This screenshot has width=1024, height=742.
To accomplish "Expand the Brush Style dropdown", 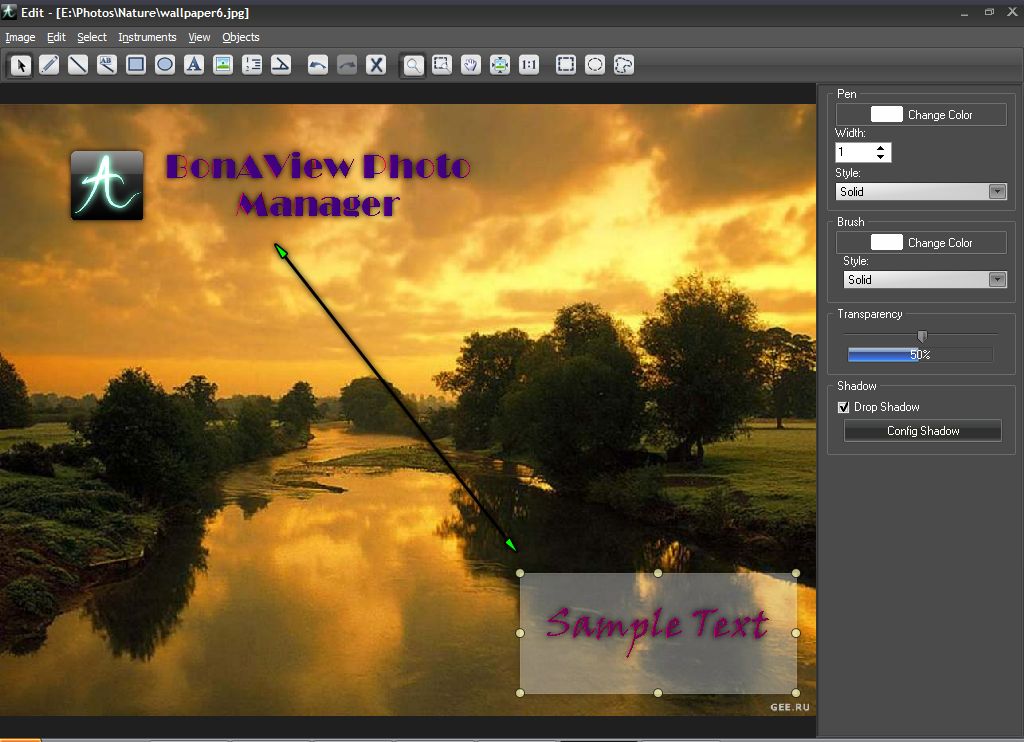I will tap(996, 280).
